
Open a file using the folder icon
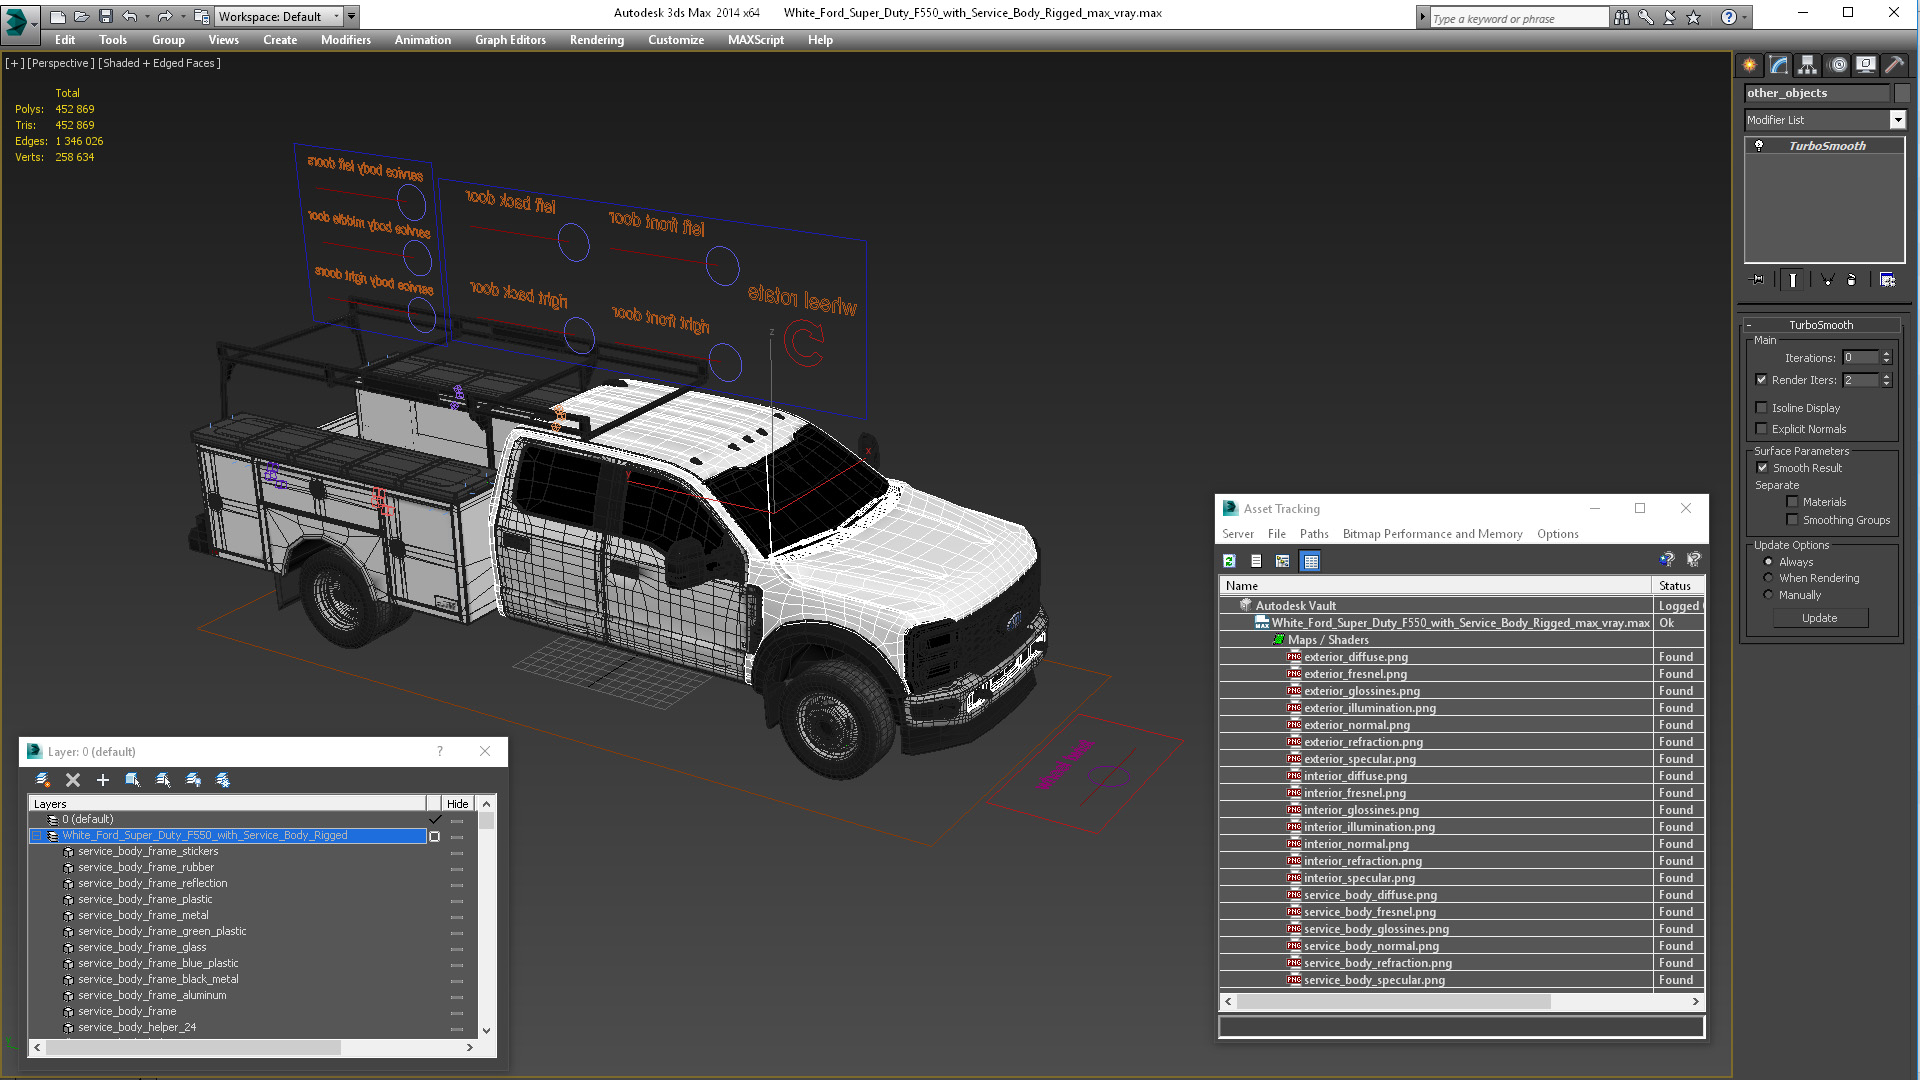click(x=81, y=16)
